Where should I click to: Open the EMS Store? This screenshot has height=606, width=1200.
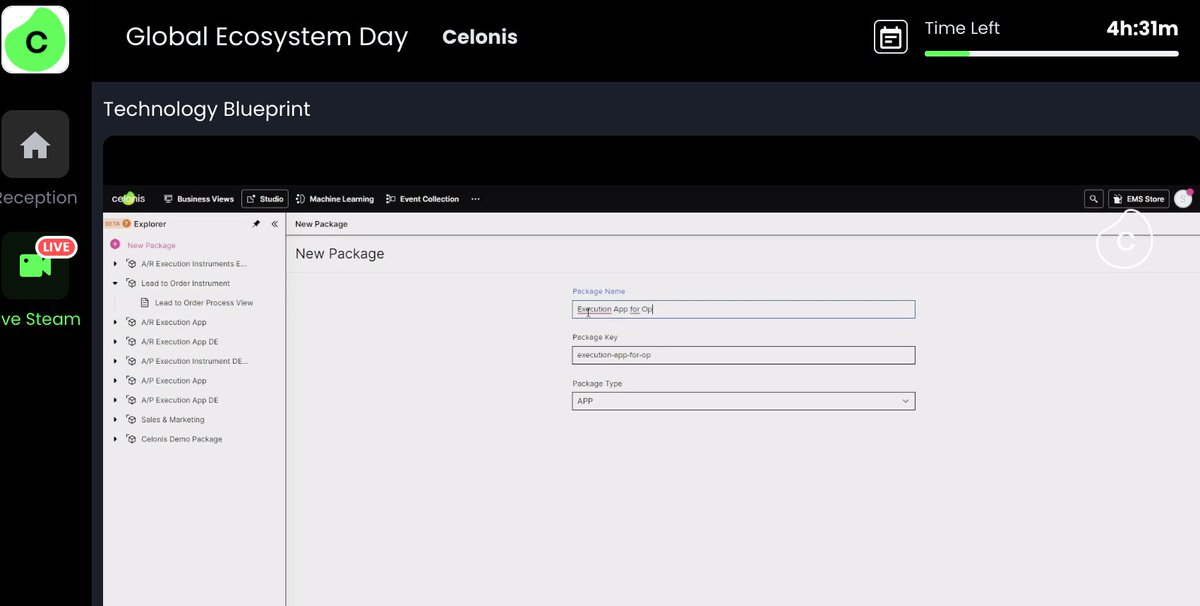[1138, 198]
